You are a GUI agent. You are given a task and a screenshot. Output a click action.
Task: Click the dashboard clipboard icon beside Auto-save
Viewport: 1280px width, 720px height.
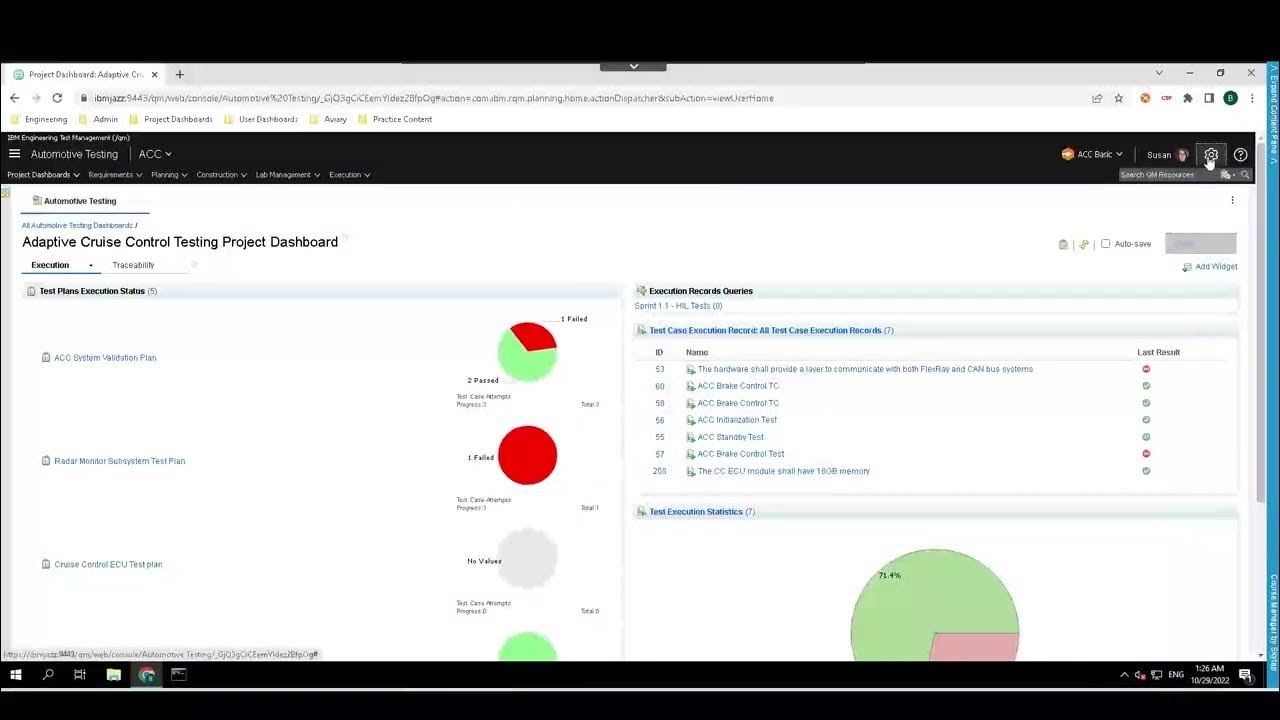[1063, 244]
